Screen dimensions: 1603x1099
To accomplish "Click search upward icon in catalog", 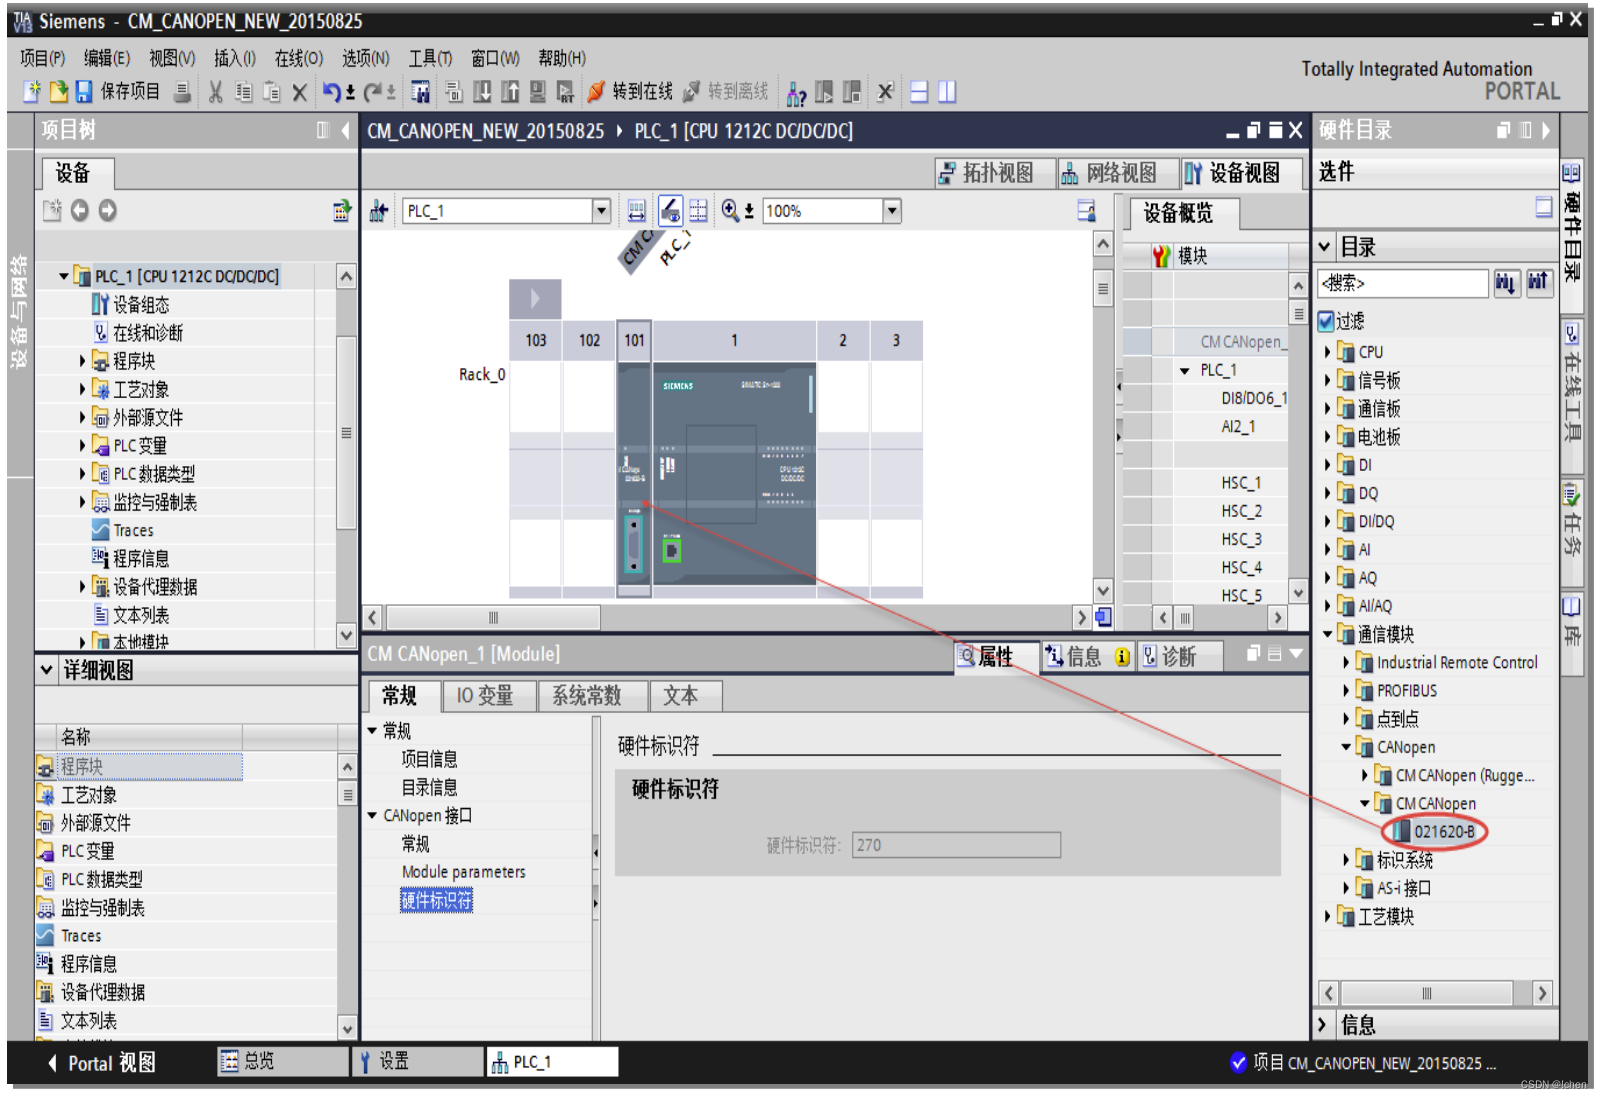I will pyautogui.click(x=1538, y=283).
